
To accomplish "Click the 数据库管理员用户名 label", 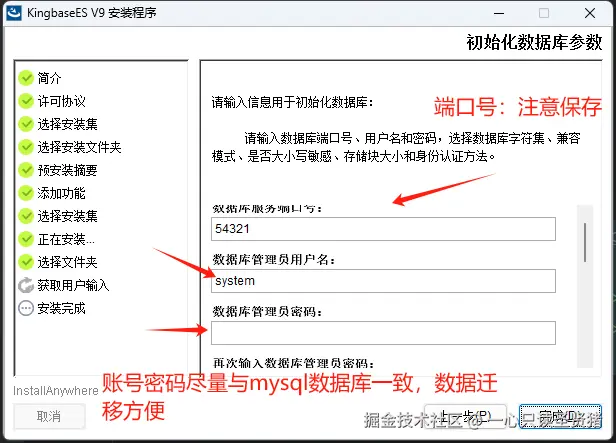I will click(274, 260).
